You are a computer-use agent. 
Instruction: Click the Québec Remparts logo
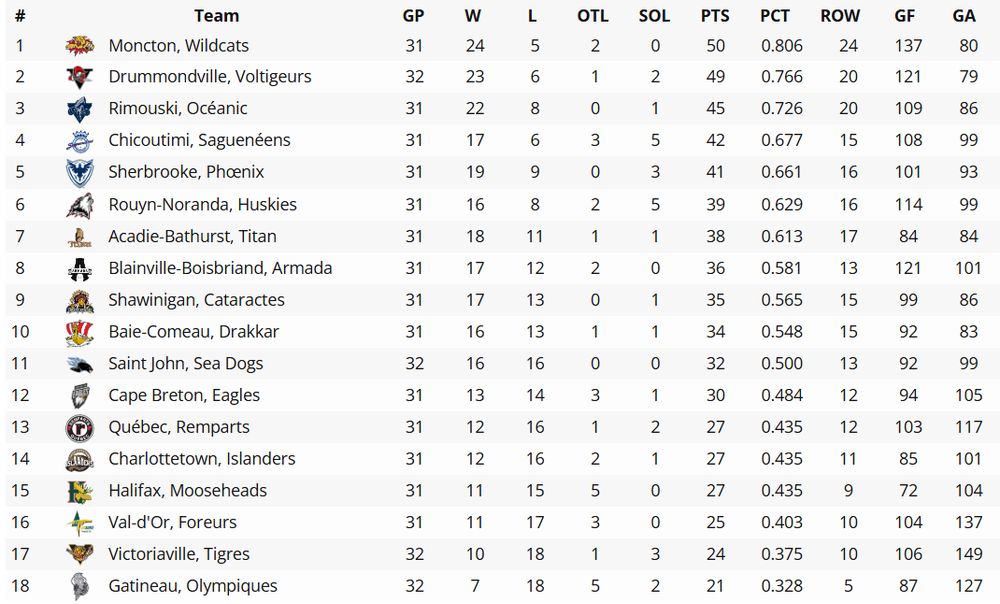[80, 427]
